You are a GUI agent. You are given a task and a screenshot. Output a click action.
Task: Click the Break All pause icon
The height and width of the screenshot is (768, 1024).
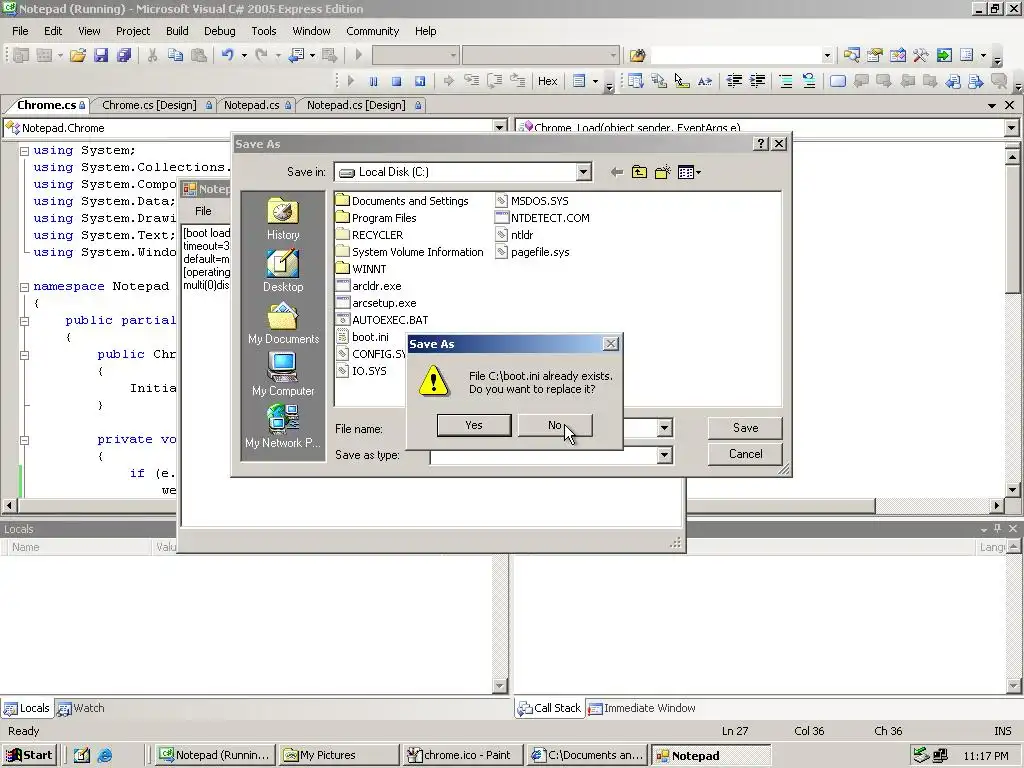[374, 81]
